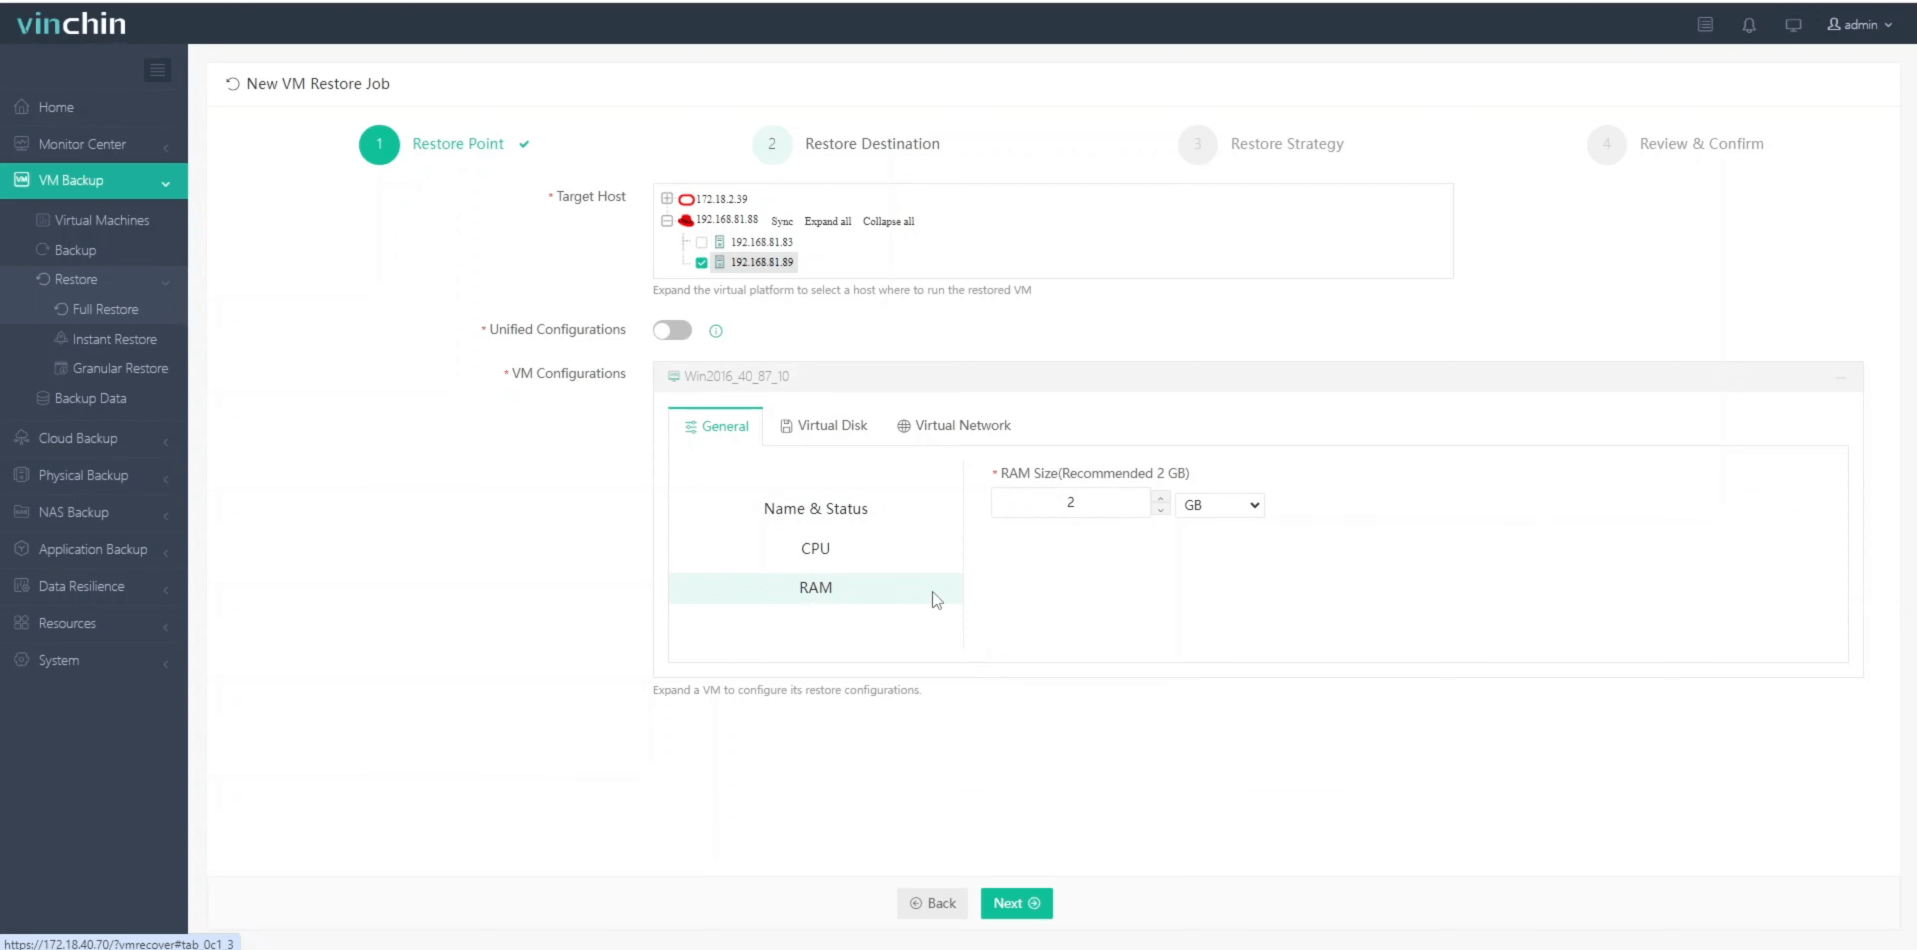Click the RAM size input field
1917x950 pixels.
tap(1070, 503)
